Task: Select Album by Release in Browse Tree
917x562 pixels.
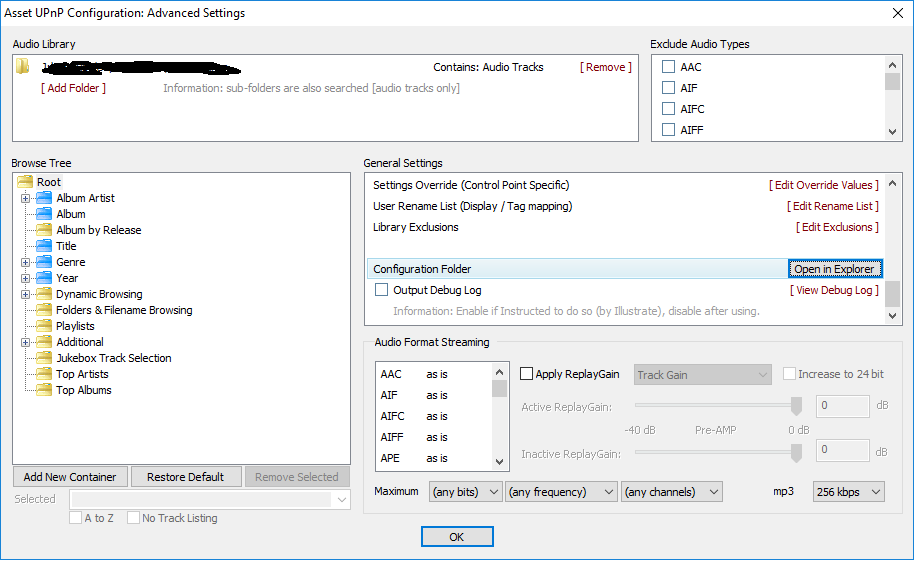Action: pos(98,230)
